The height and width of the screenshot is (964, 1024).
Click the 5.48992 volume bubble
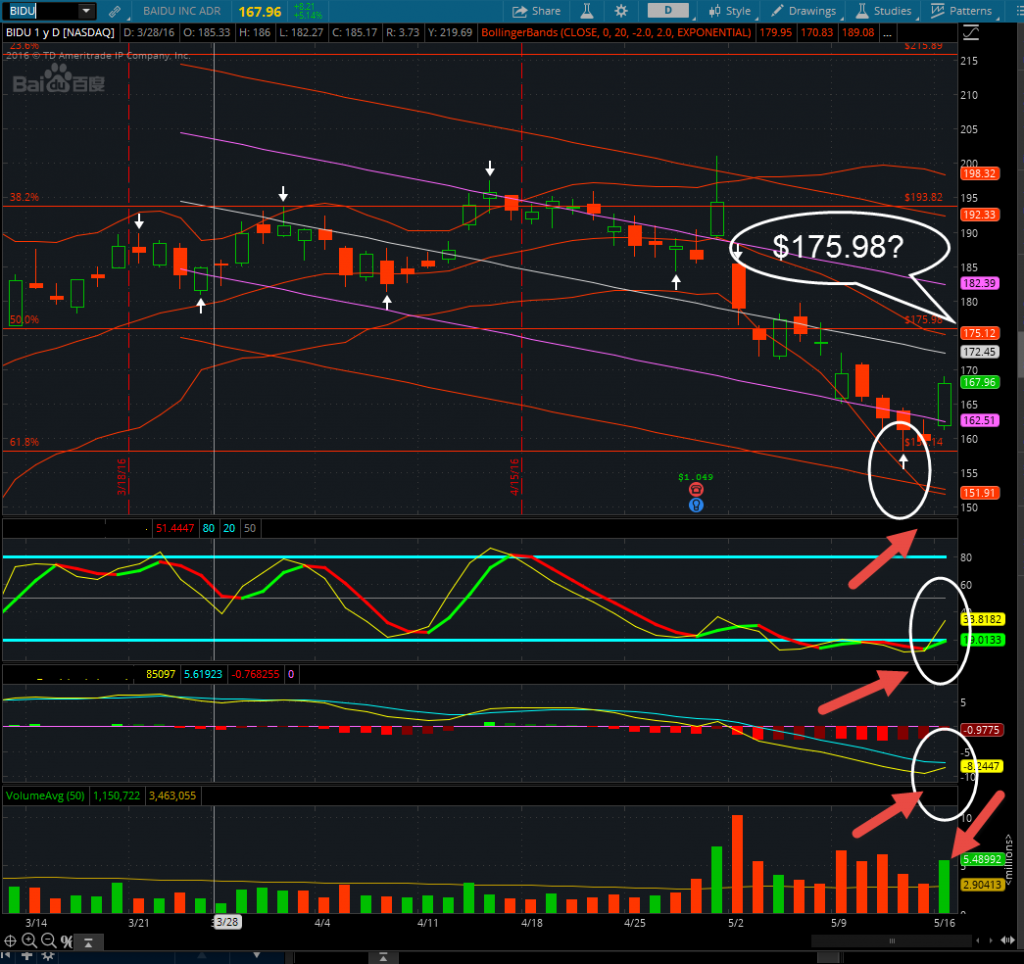(982, 860)
